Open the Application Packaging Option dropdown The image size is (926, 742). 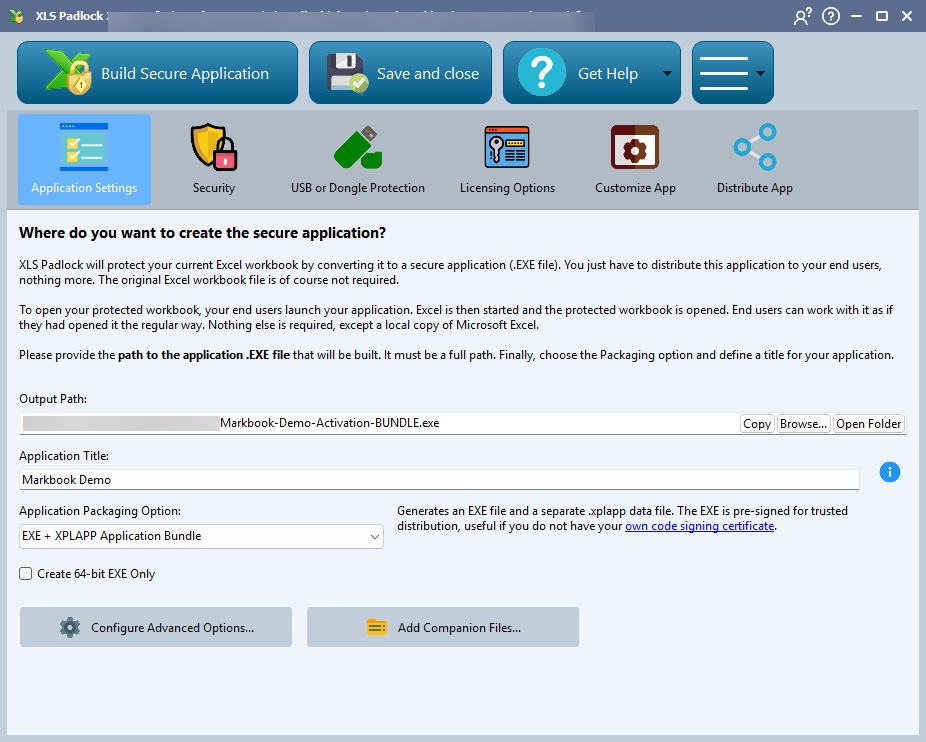coord(201,536)
